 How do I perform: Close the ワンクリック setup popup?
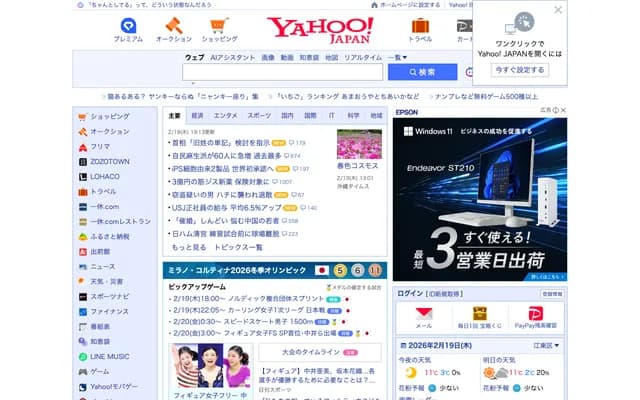(x=558, y=10)
